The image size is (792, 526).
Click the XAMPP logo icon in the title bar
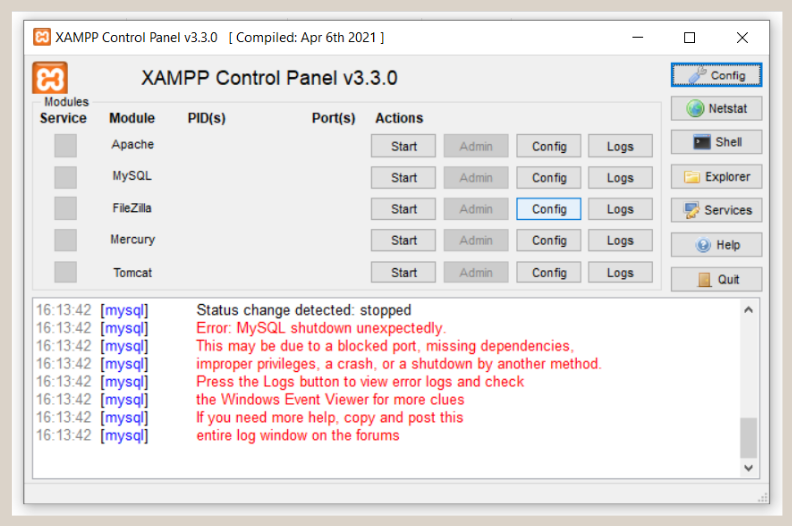tap(42, 37)
